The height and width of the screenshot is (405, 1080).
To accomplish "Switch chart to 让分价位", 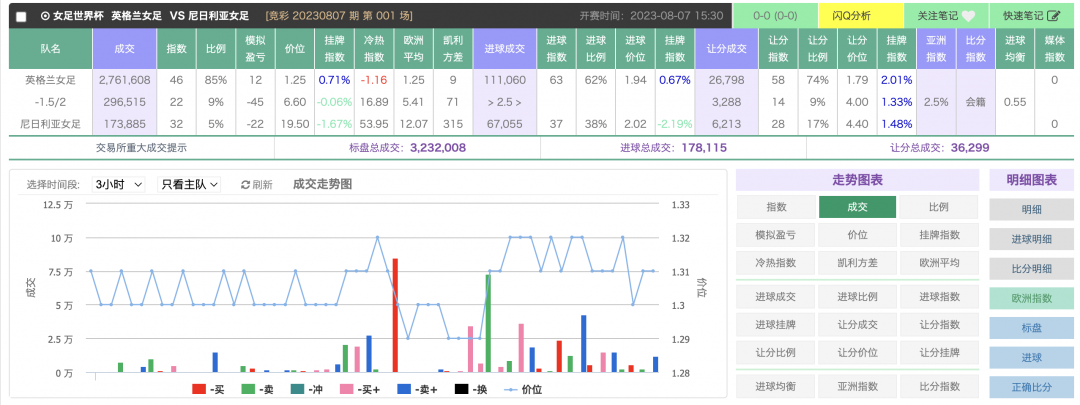I will pos(858,353).
